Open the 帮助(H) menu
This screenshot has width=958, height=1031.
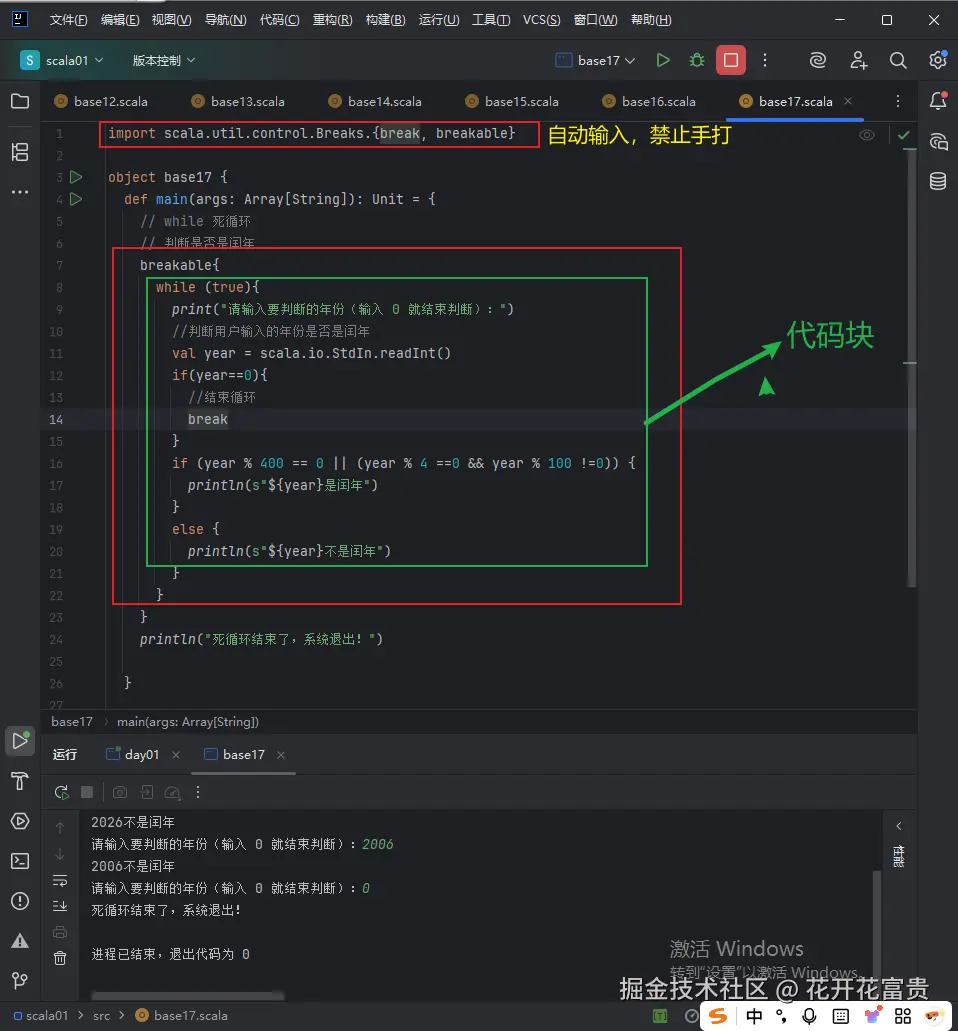(x=651, y=20)
